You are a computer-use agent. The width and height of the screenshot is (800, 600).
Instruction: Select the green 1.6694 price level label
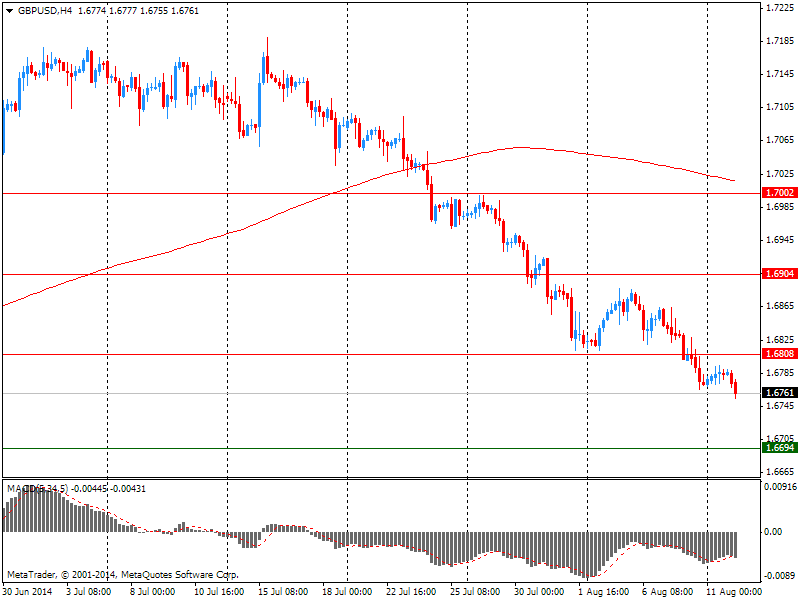(779, 447)
